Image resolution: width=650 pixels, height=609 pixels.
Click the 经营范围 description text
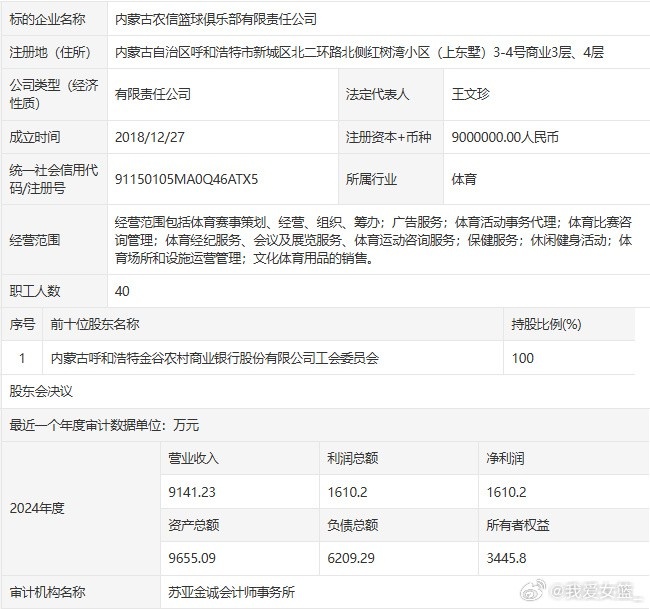(373, 240)
